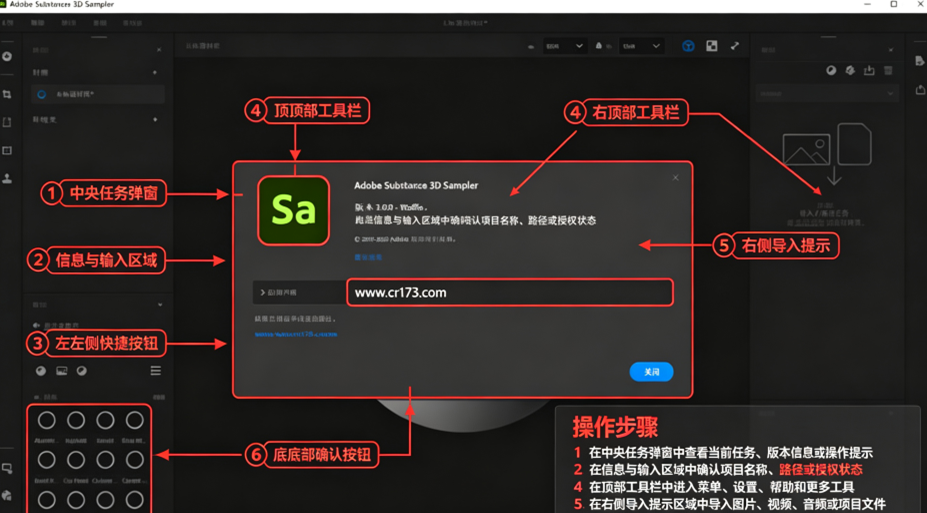Click the round assets icon atop left sidebar

pos(7,57)
